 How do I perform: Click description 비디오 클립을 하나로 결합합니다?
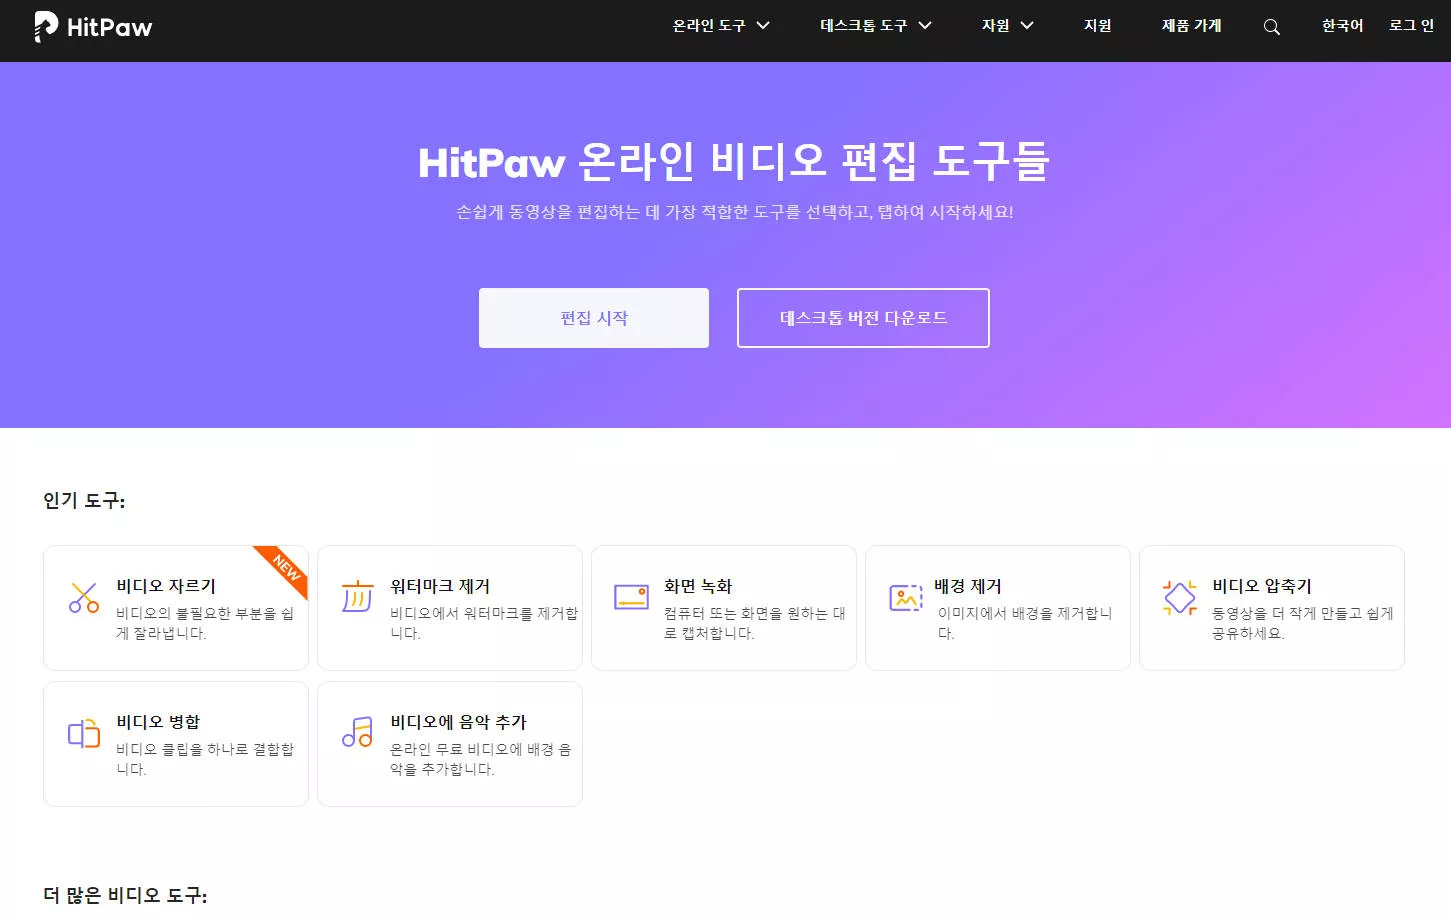[205, 759]
